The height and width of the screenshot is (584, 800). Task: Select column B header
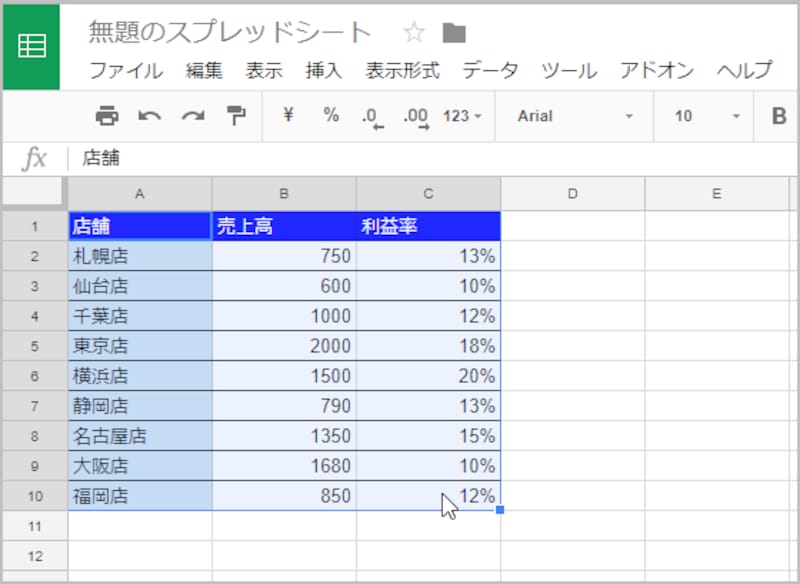[284, 193]
